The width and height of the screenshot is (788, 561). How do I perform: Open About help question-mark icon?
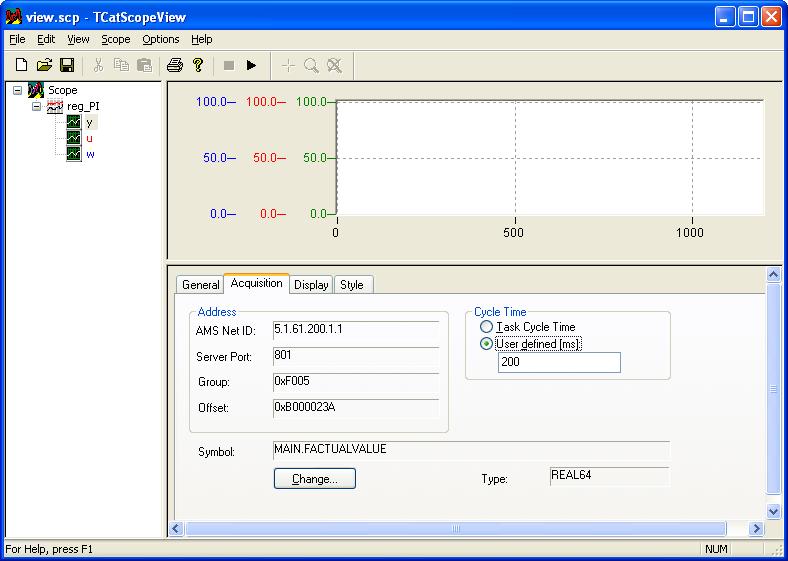[x=198, y=65]
